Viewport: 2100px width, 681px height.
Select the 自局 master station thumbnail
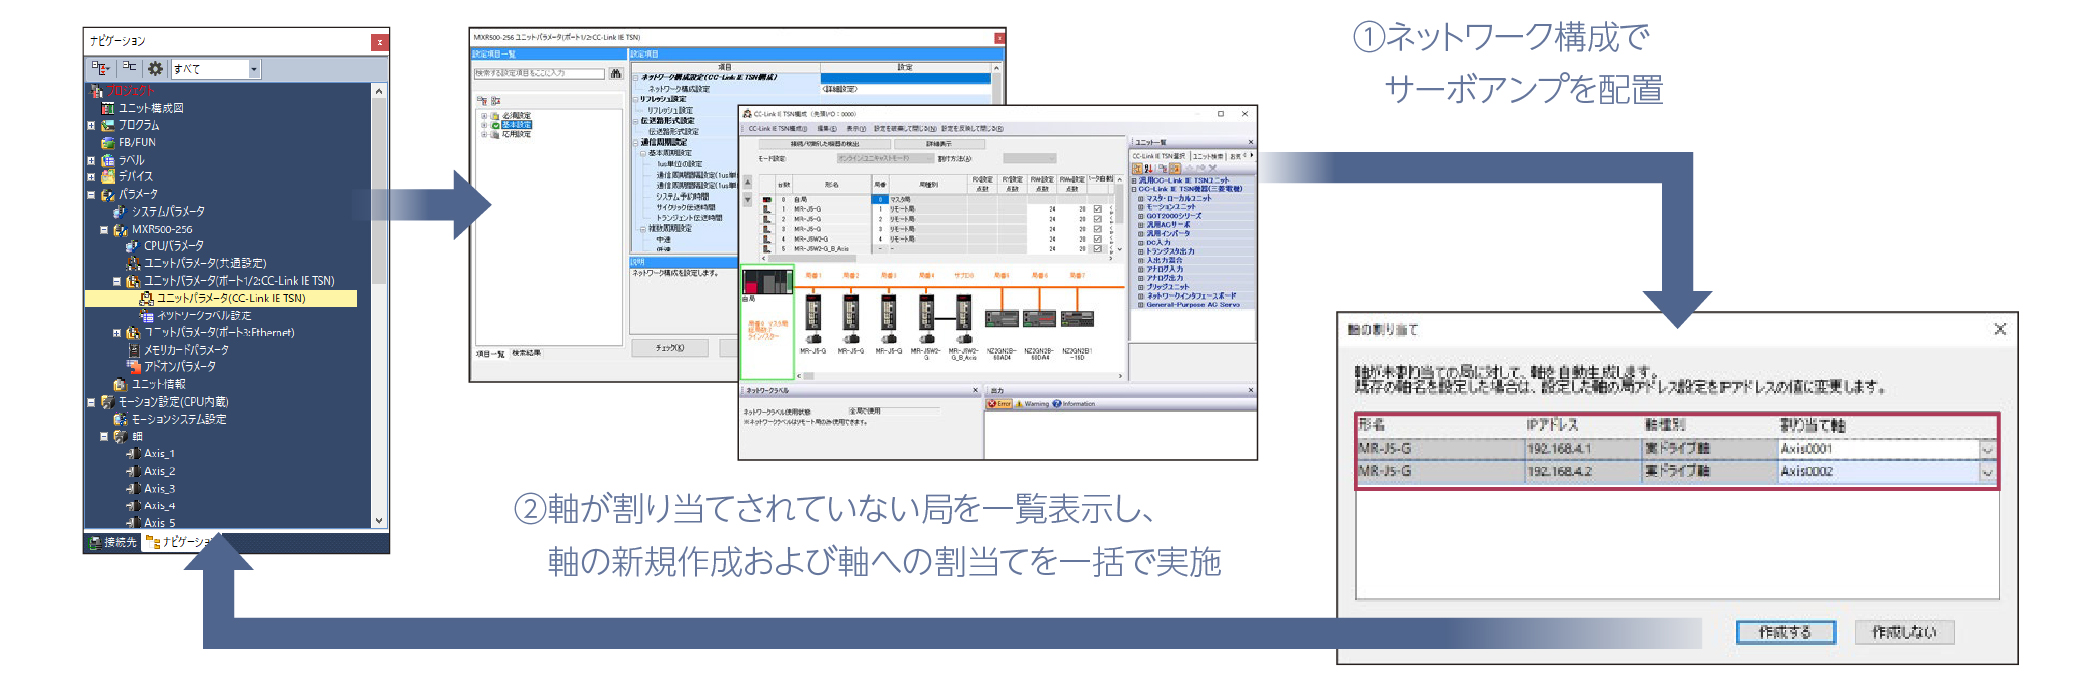click(x=766, y=281)
